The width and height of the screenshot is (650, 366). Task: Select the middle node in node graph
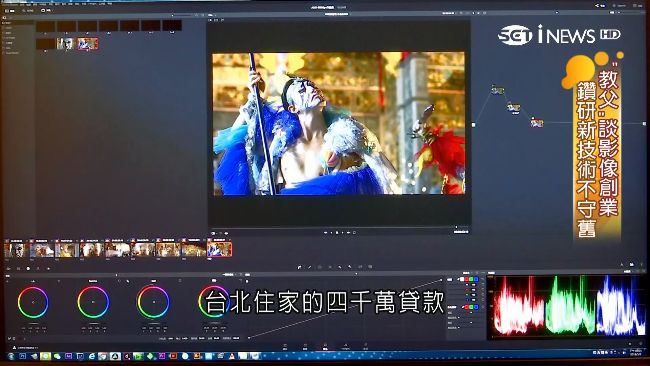[514, 107]
